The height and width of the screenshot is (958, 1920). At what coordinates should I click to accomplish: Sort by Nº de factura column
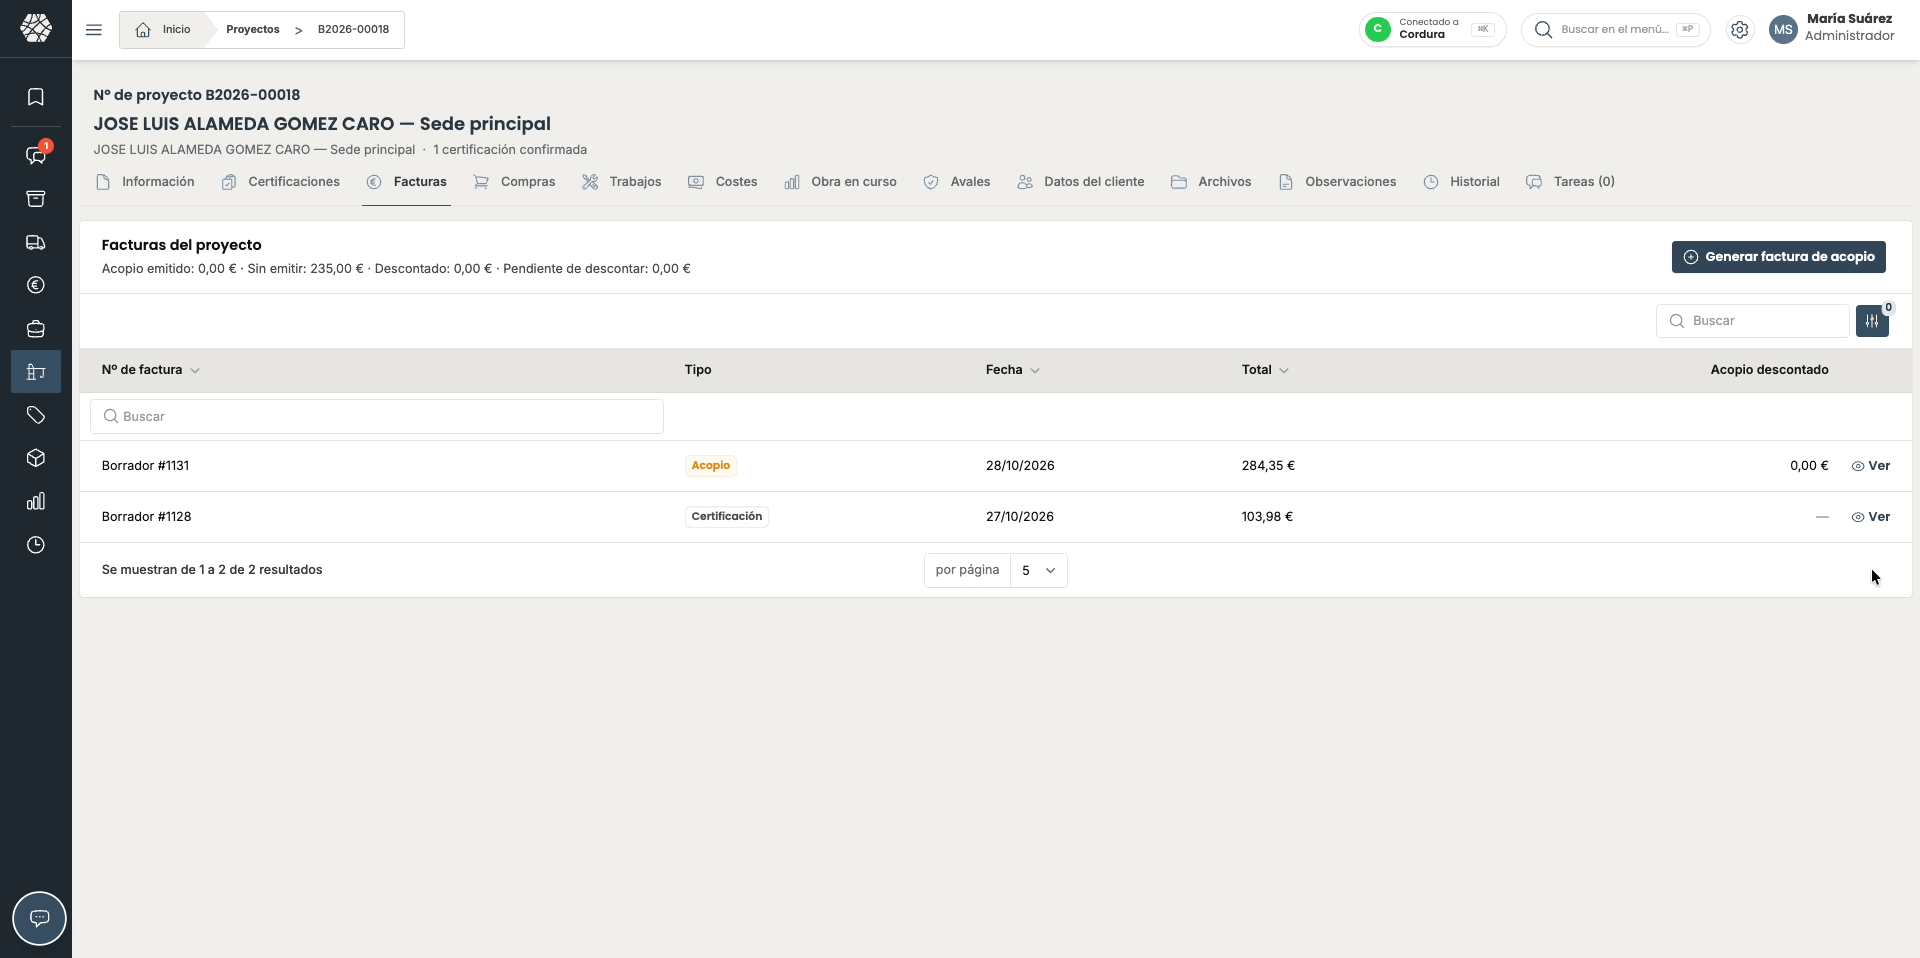click(x=150, y=370)
